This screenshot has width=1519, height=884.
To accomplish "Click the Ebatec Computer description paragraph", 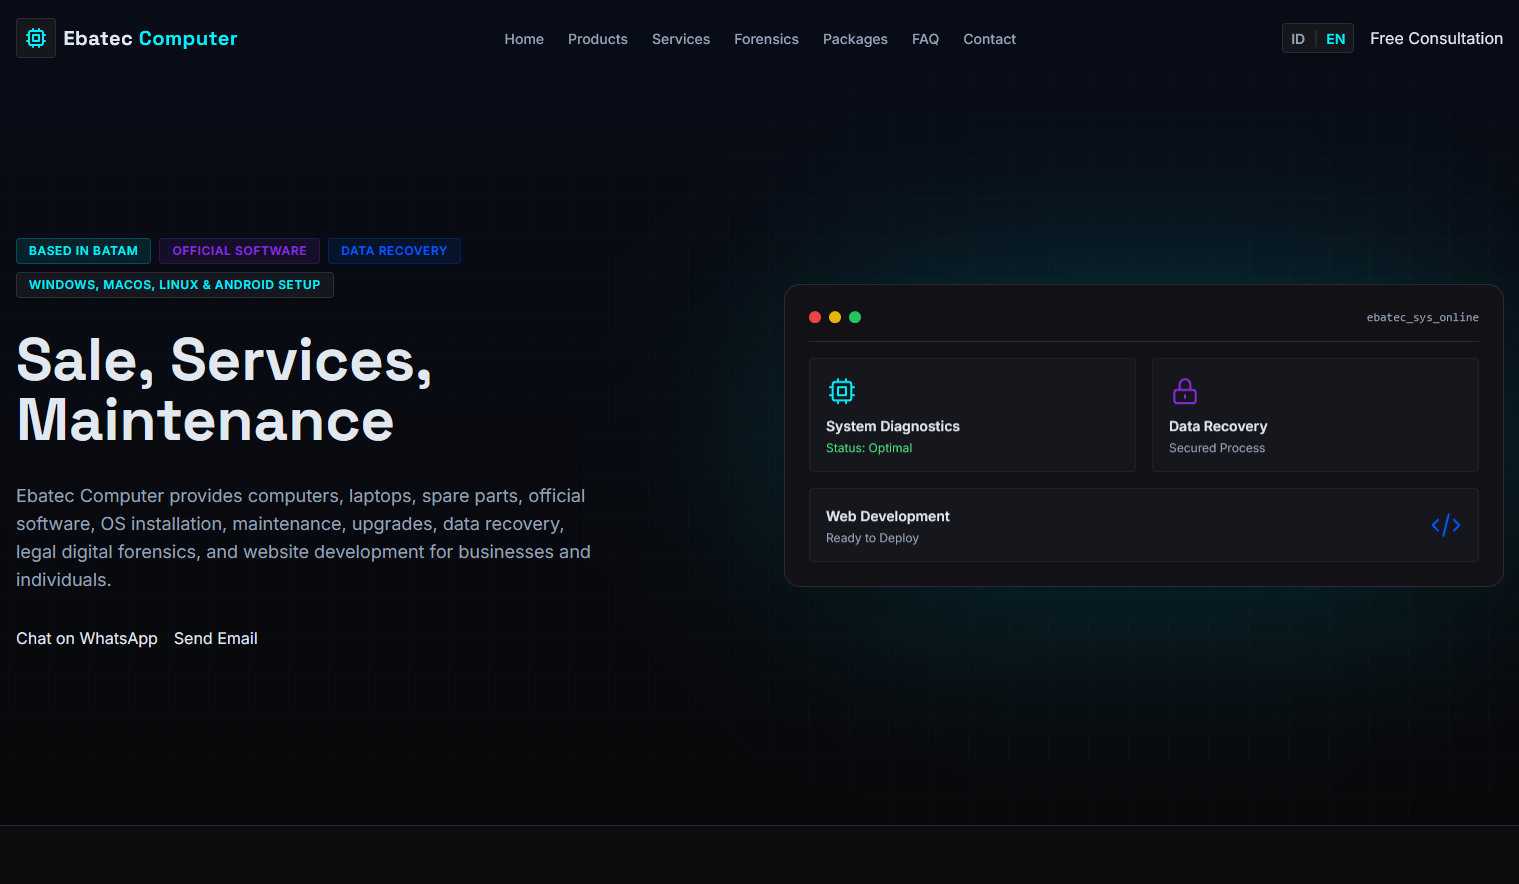I will (304, 538).
